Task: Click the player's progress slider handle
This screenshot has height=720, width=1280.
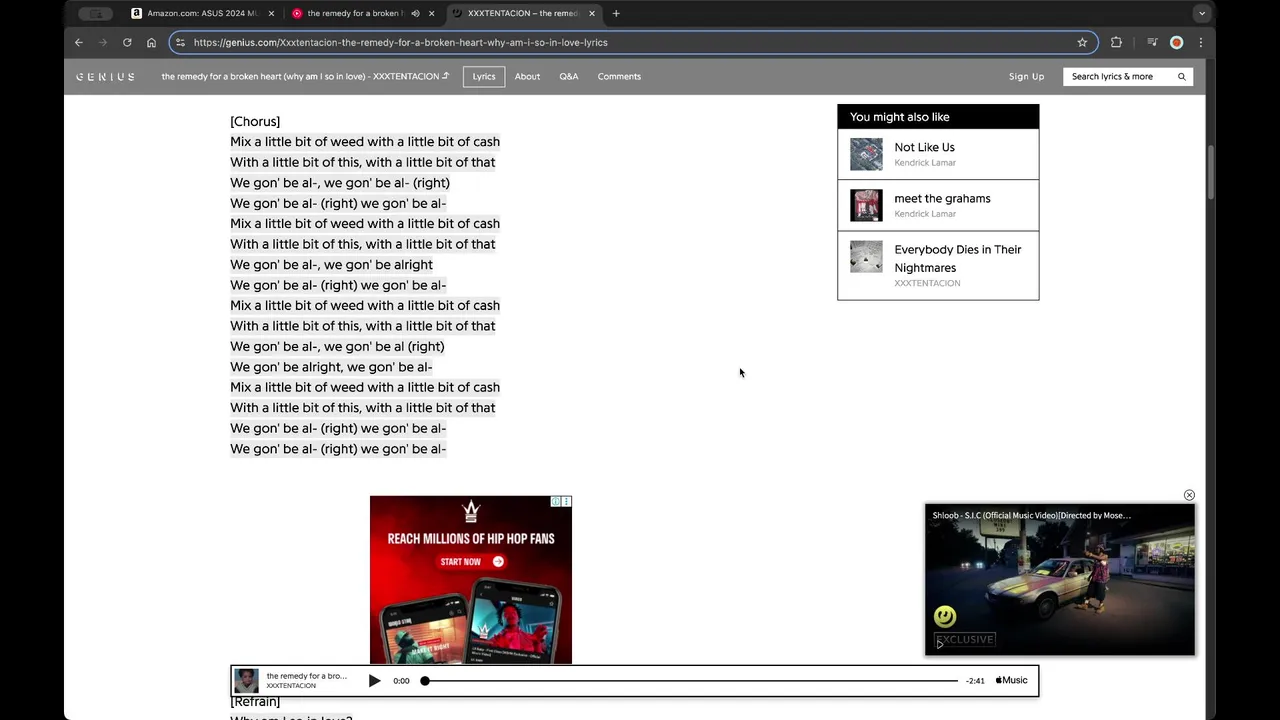Action: click(x=425, y=680)
